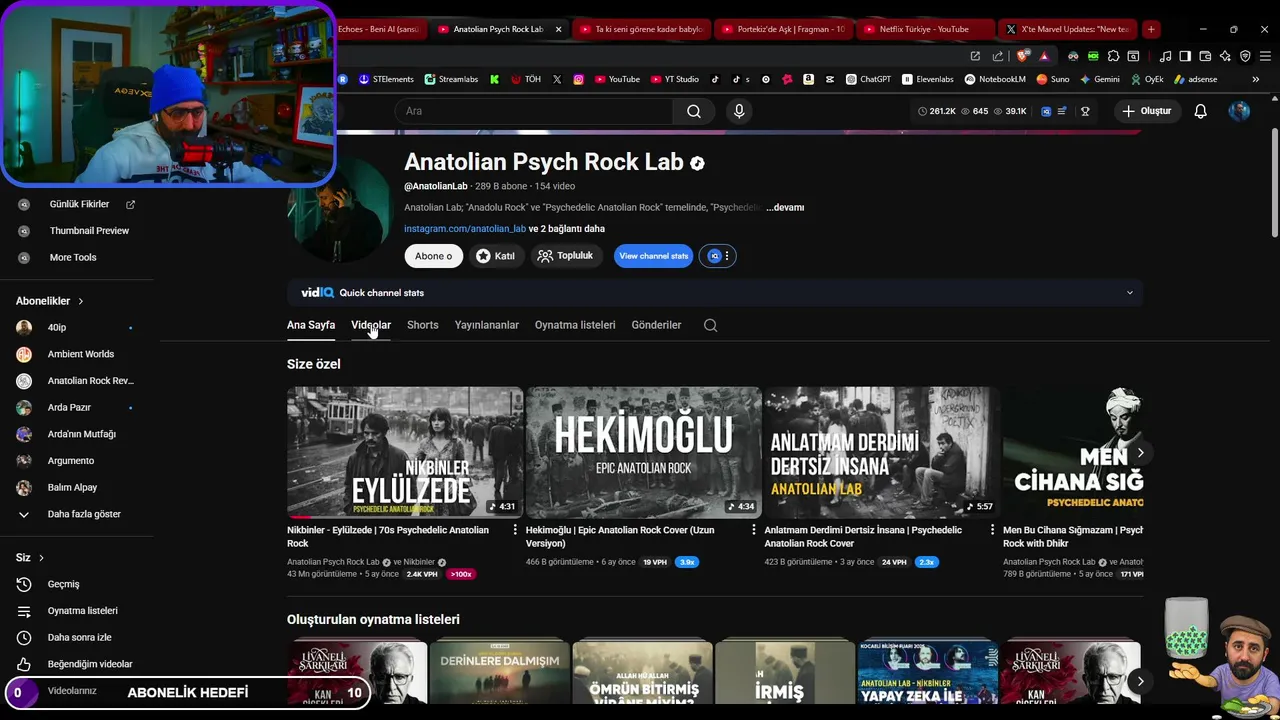
Task: Open options menu for Eylülzede video
Action: pyautogui.click(x=515, y=530)
